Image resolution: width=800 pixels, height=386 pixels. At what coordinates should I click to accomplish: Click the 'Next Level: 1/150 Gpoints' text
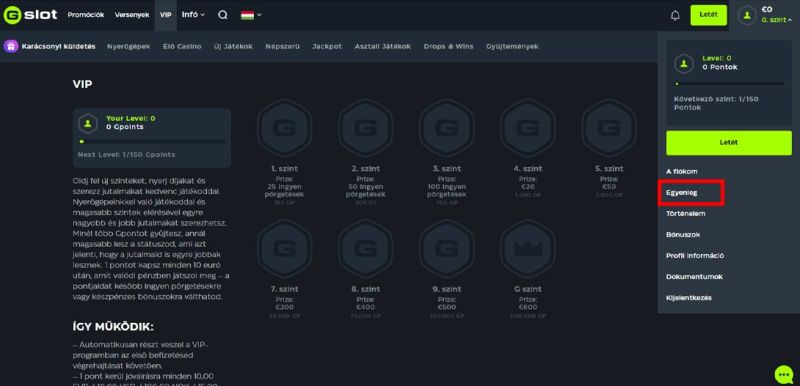pos(126,155)
